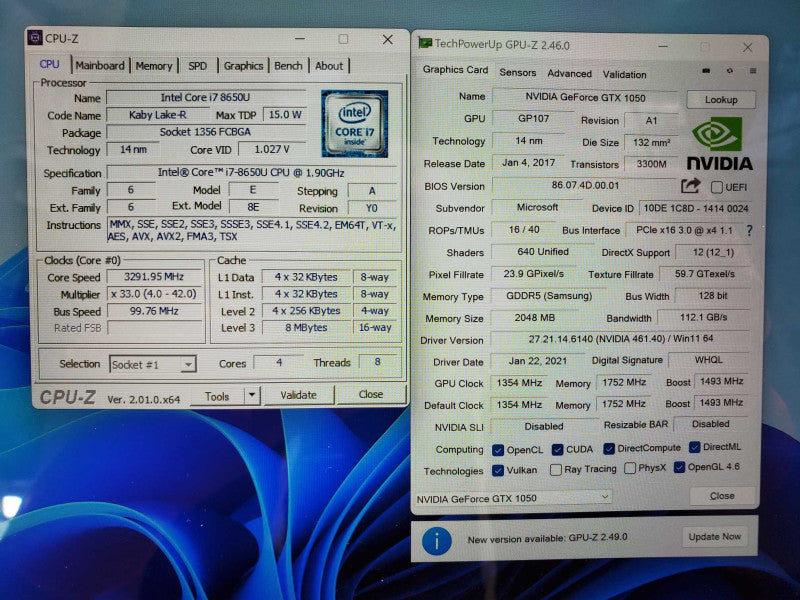Image resolution: width=800 pixels, height=600 pixels.
Task: Click the Close button in CPU-Z
Action: coord(371,394)
